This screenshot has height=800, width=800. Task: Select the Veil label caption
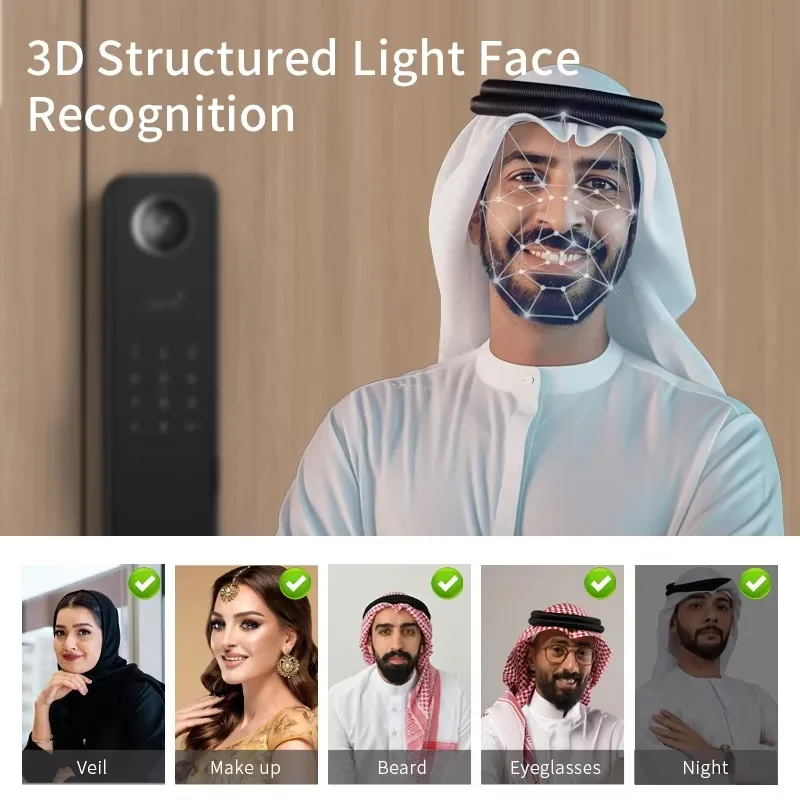click(x=93, y=767)
